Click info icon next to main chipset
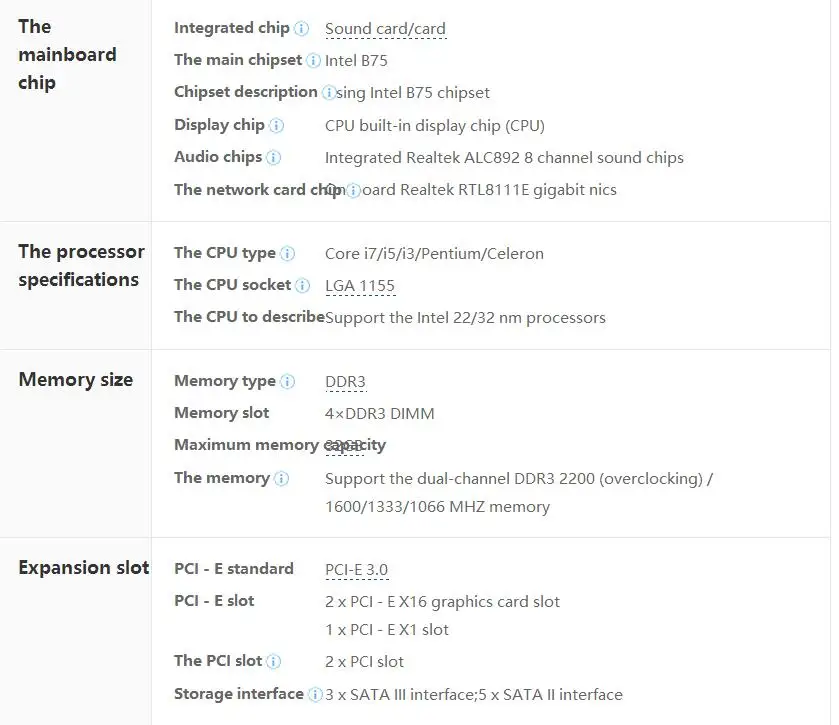Viewport: 839px width, 725px height. click(x=314, y=61)
